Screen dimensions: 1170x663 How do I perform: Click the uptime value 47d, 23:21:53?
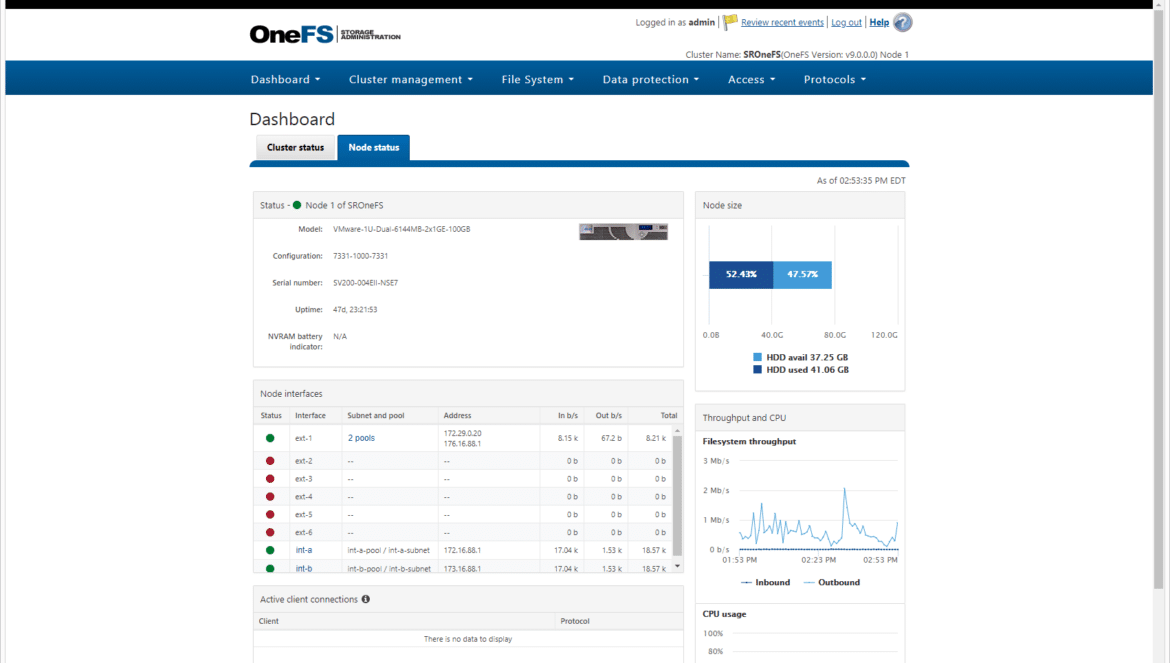click(x=355, y=309)
